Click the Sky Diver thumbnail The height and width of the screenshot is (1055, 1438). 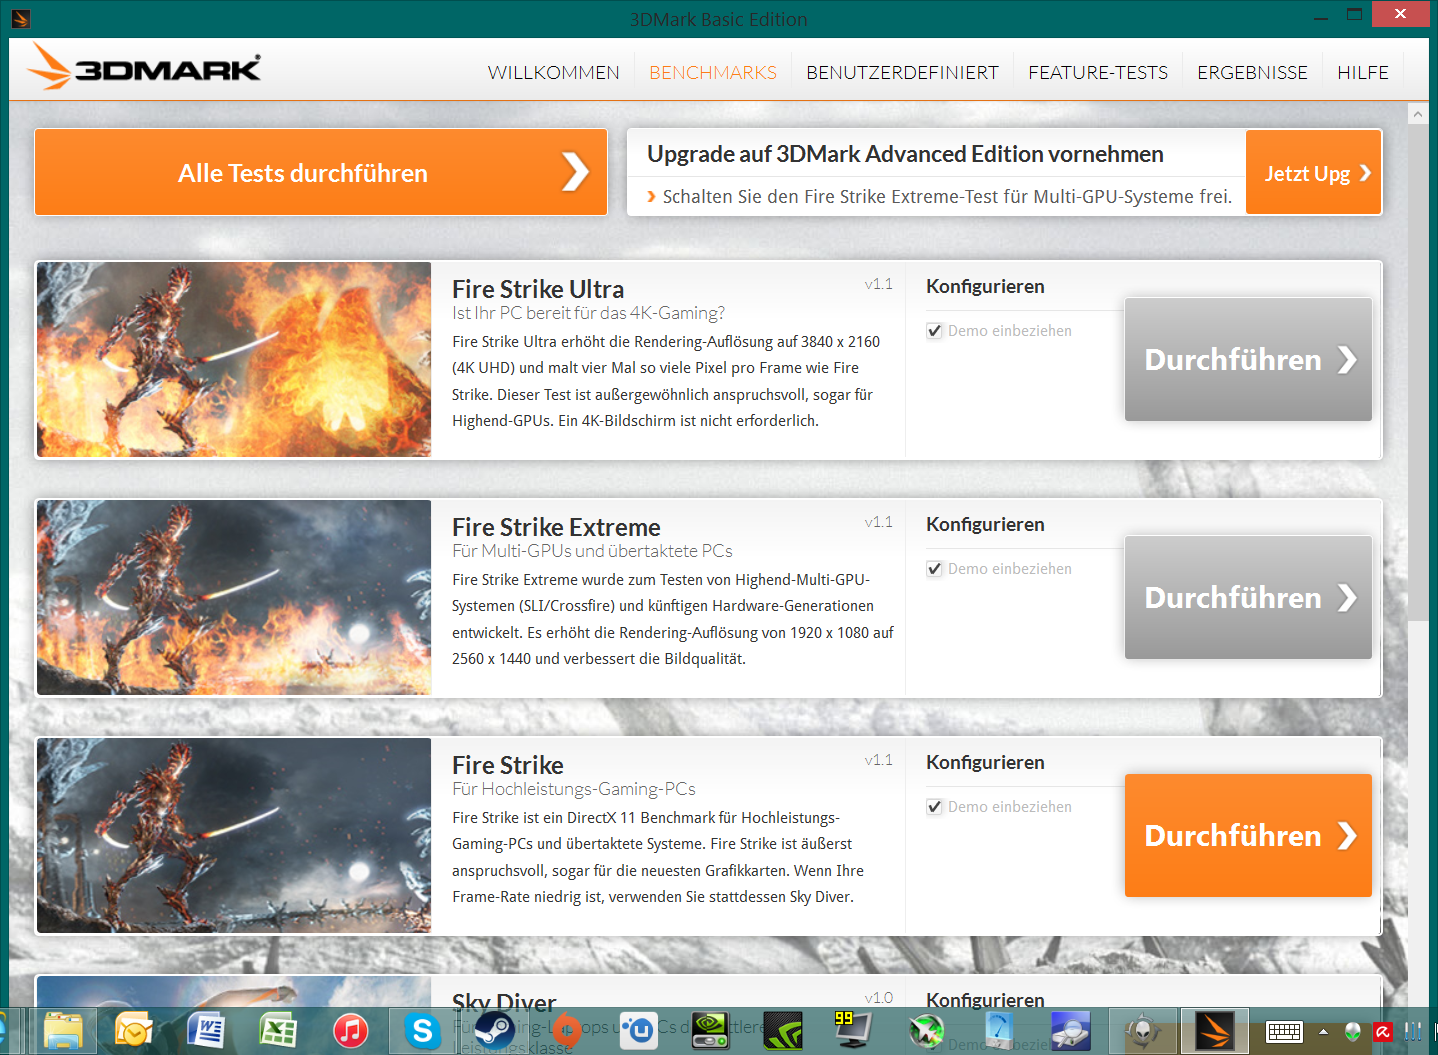[x=234, y=992]
